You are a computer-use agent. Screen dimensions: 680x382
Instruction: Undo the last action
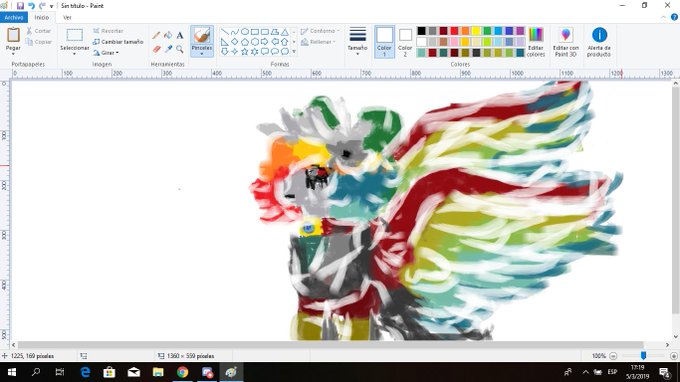[31, 6]
